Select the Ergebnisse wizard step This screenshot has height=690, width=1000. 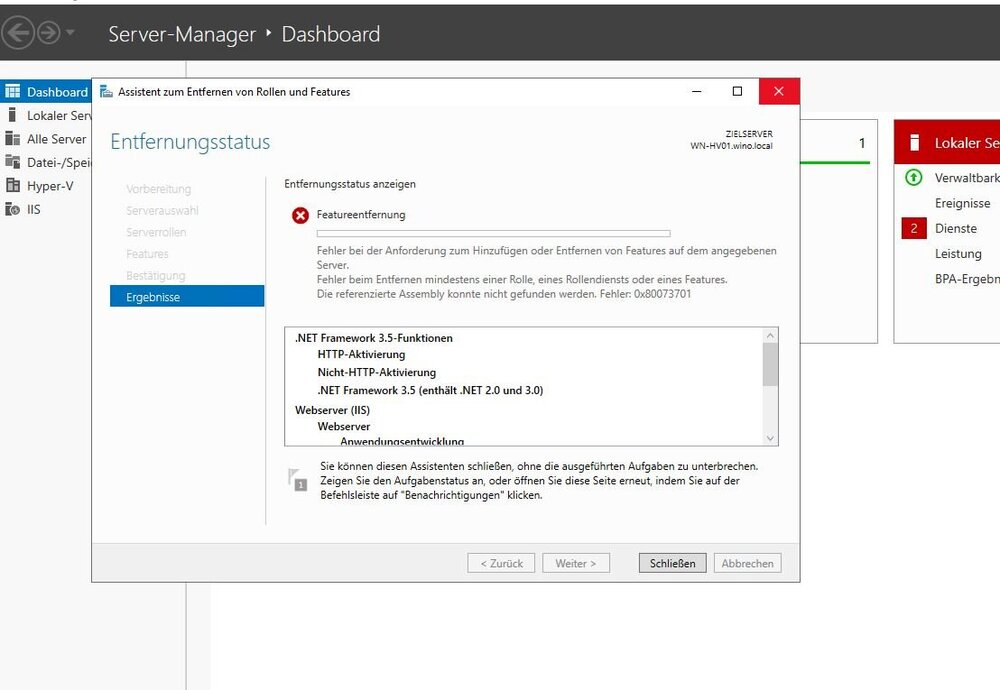(187, 297)
